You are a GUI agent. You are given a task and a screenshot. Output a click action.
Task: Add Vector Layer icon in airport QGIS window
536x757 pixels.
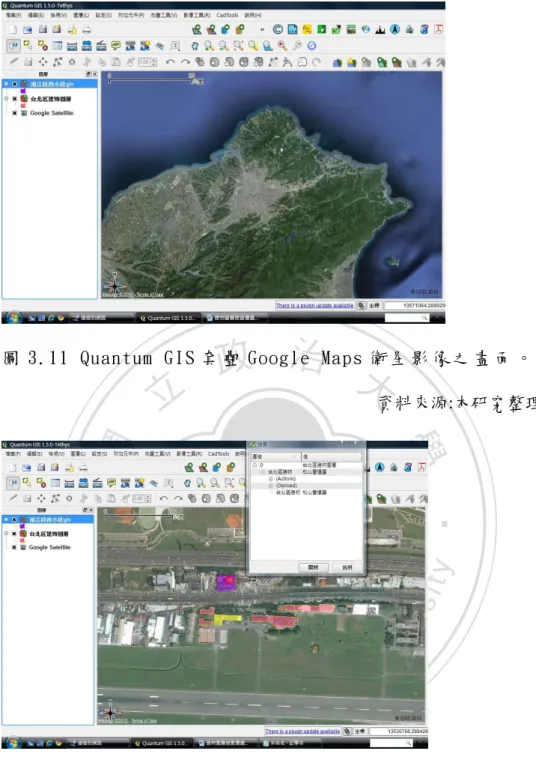point(189,467)
